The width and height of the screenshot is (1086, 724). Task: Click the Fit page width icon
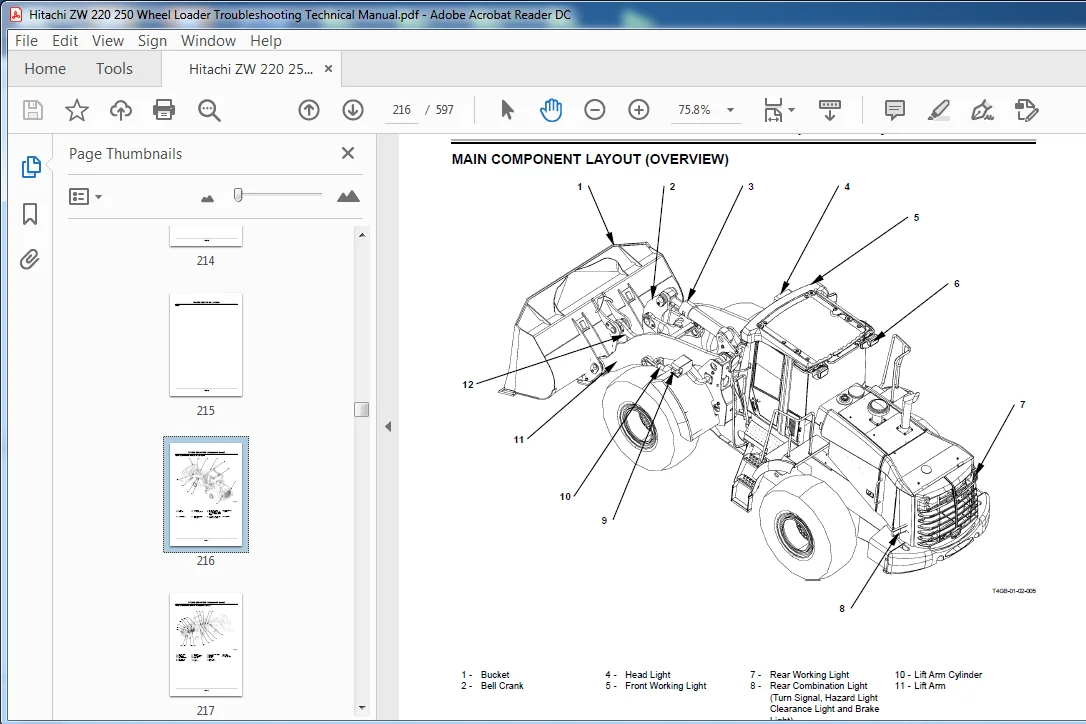click(x=773, y=110)
